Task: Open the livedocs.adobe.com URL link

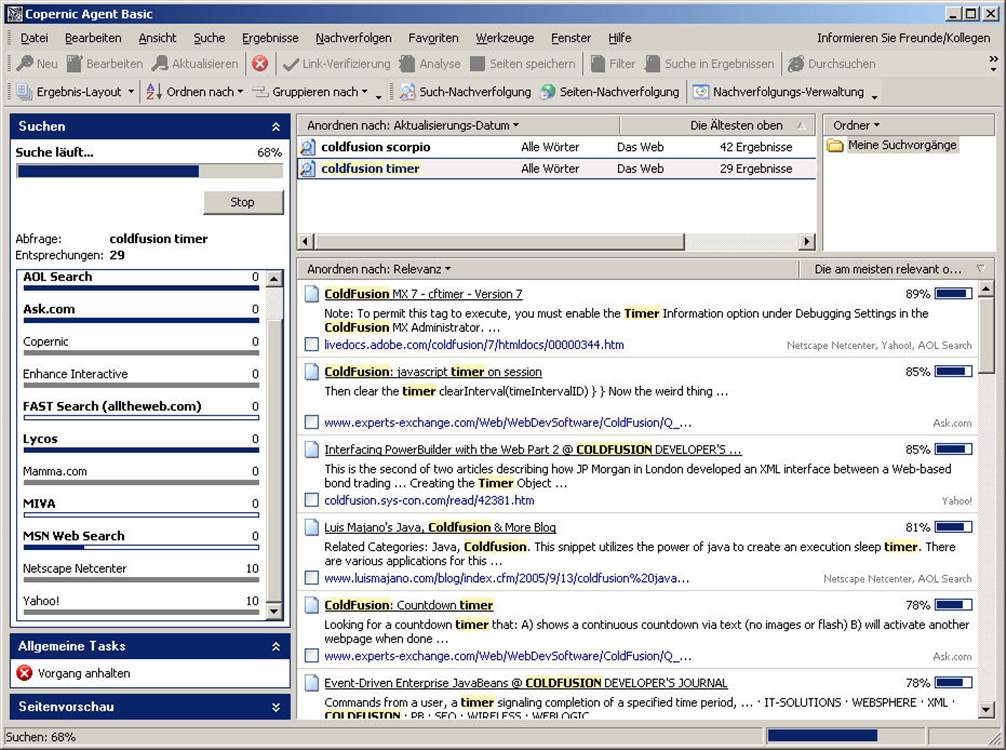Action: [x=473, y=345]
